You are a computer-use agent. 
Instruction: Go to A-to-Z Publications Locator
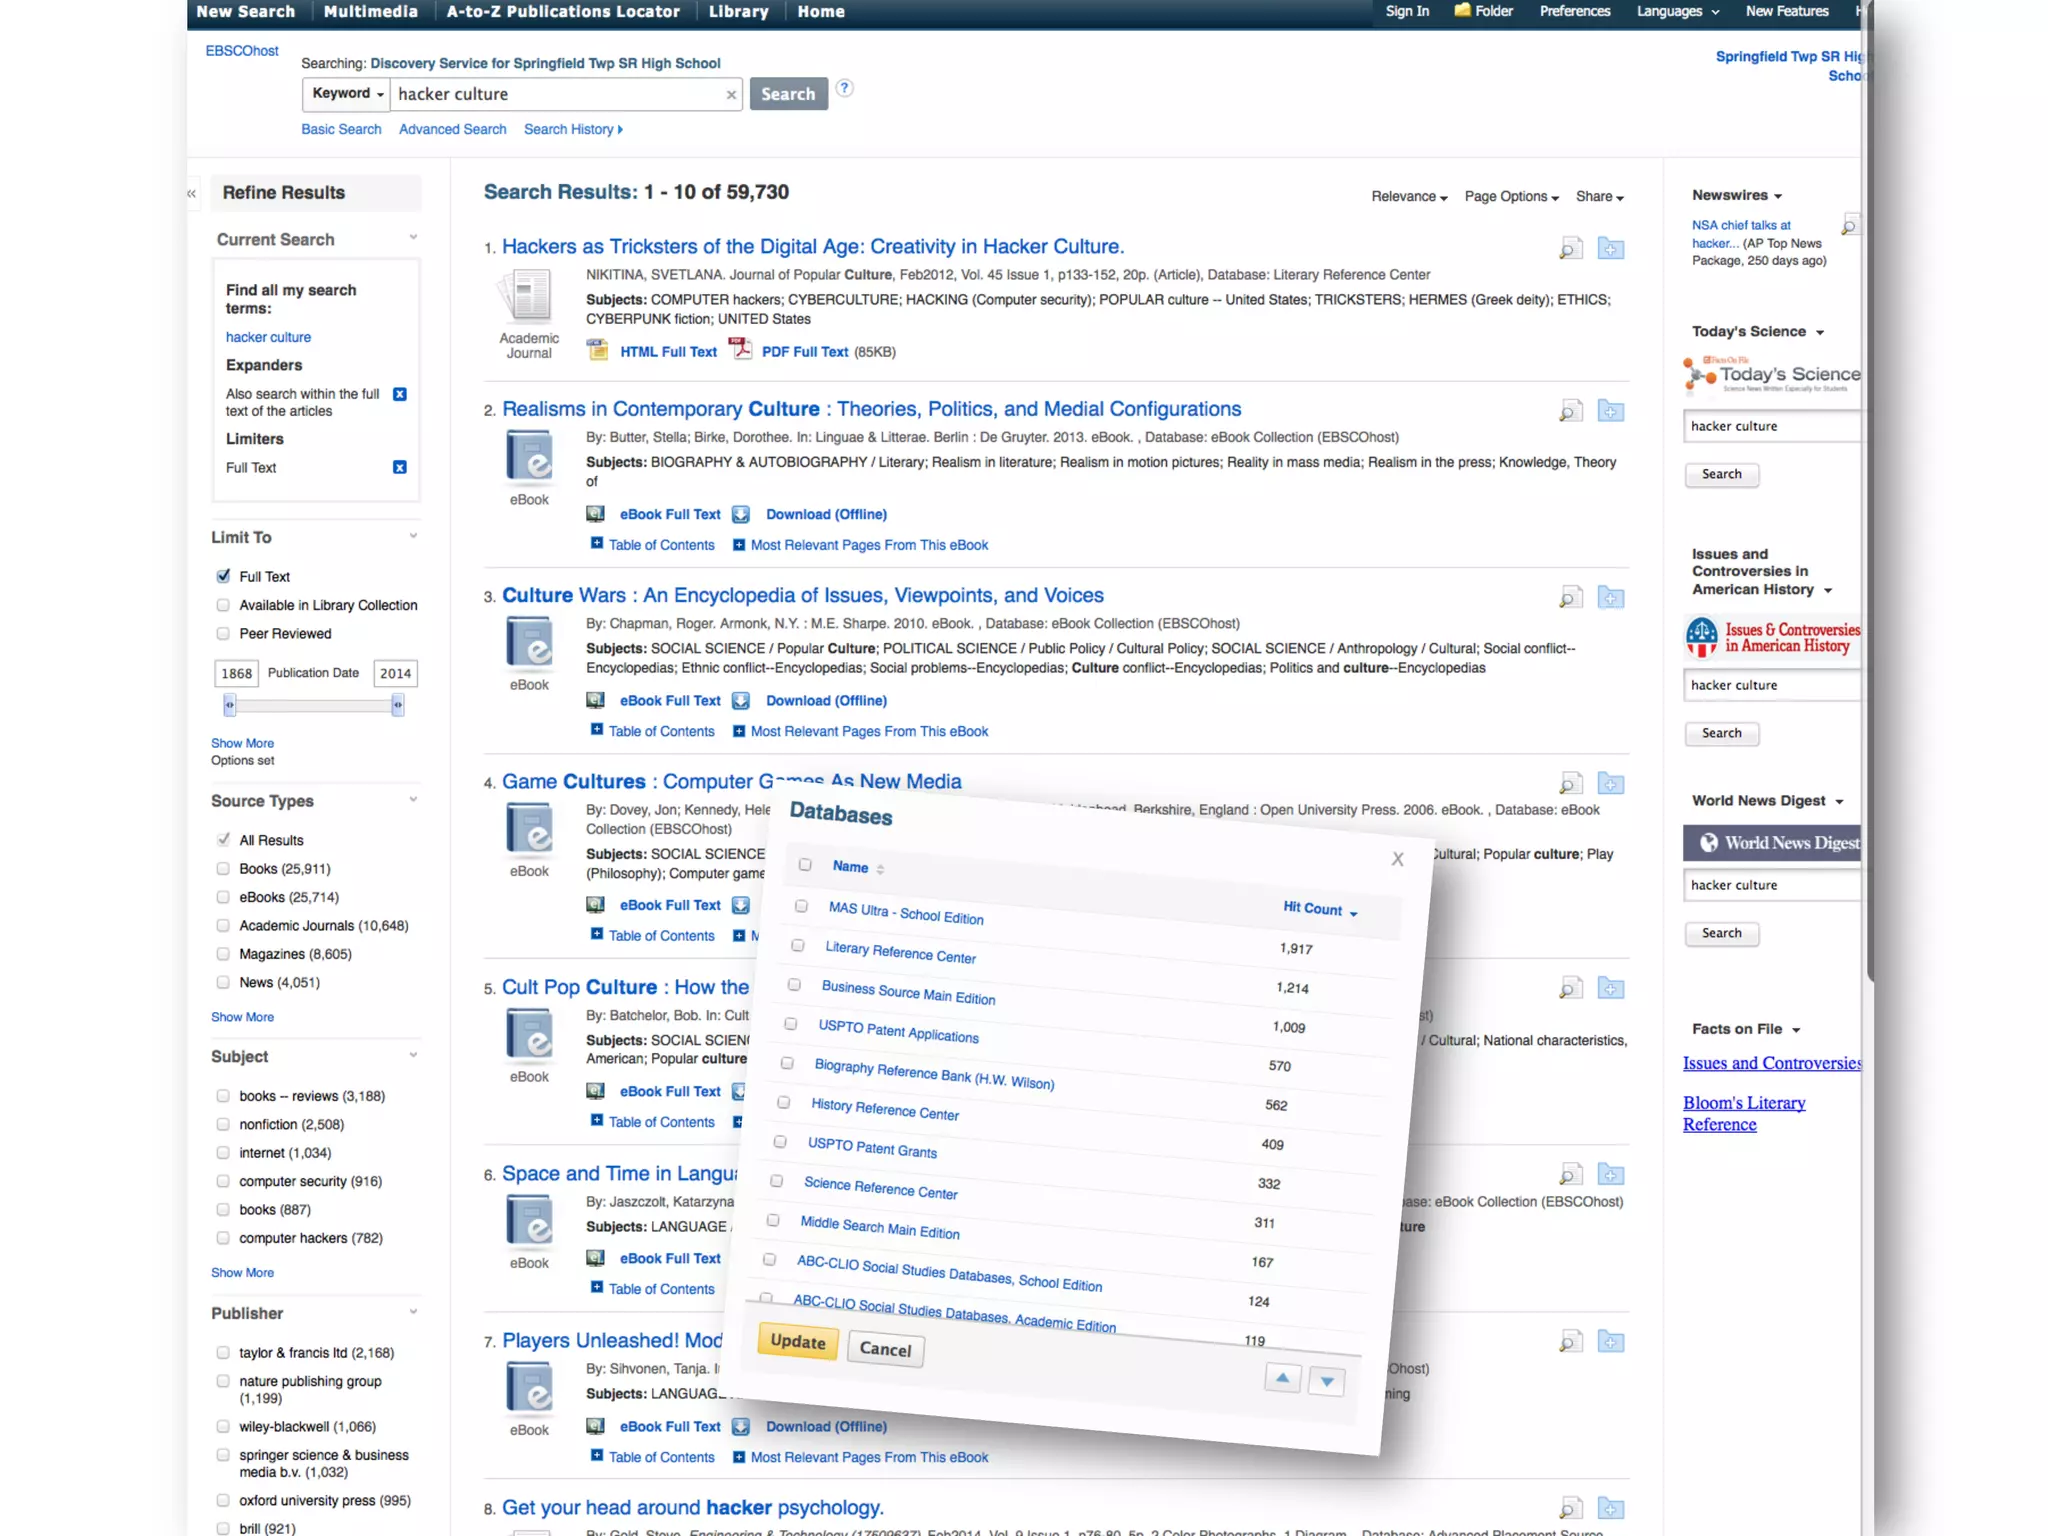pos(562,12)
